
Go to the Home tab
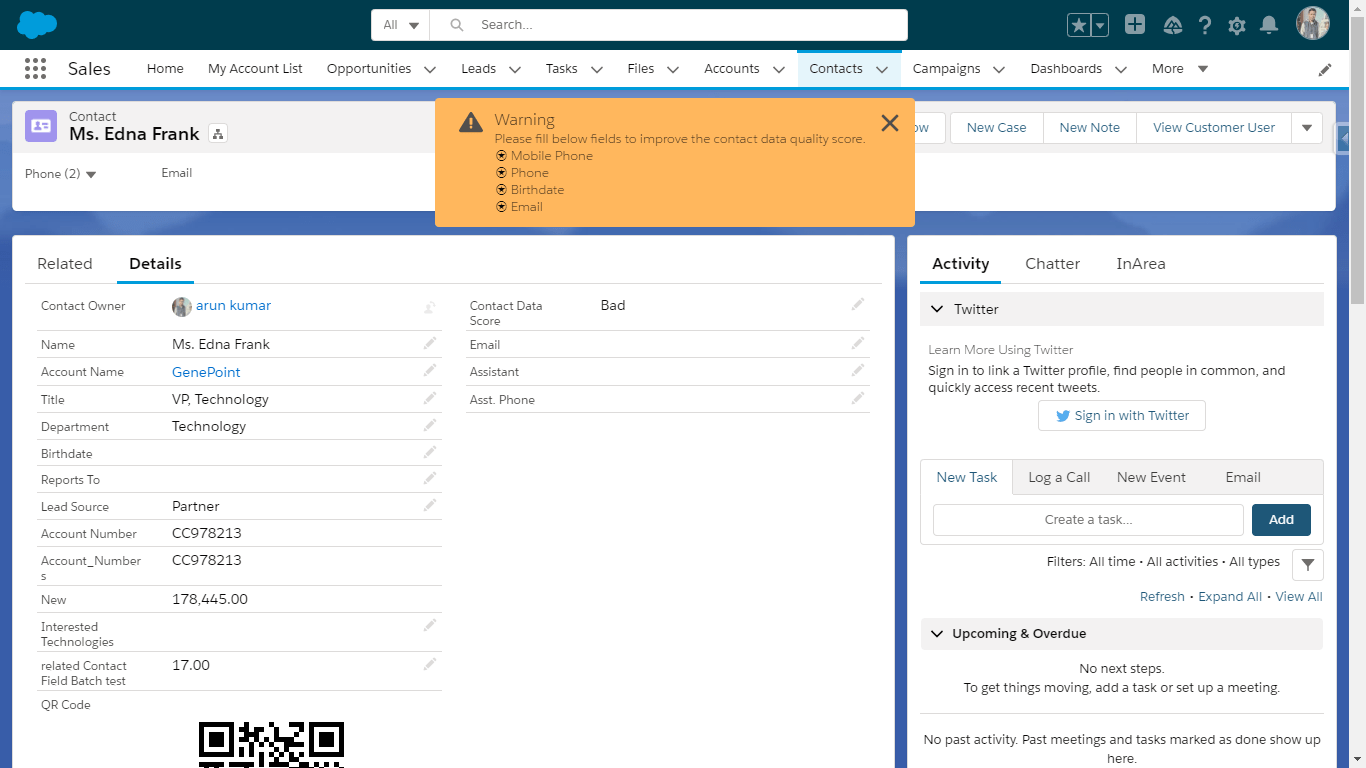(165, 69)
